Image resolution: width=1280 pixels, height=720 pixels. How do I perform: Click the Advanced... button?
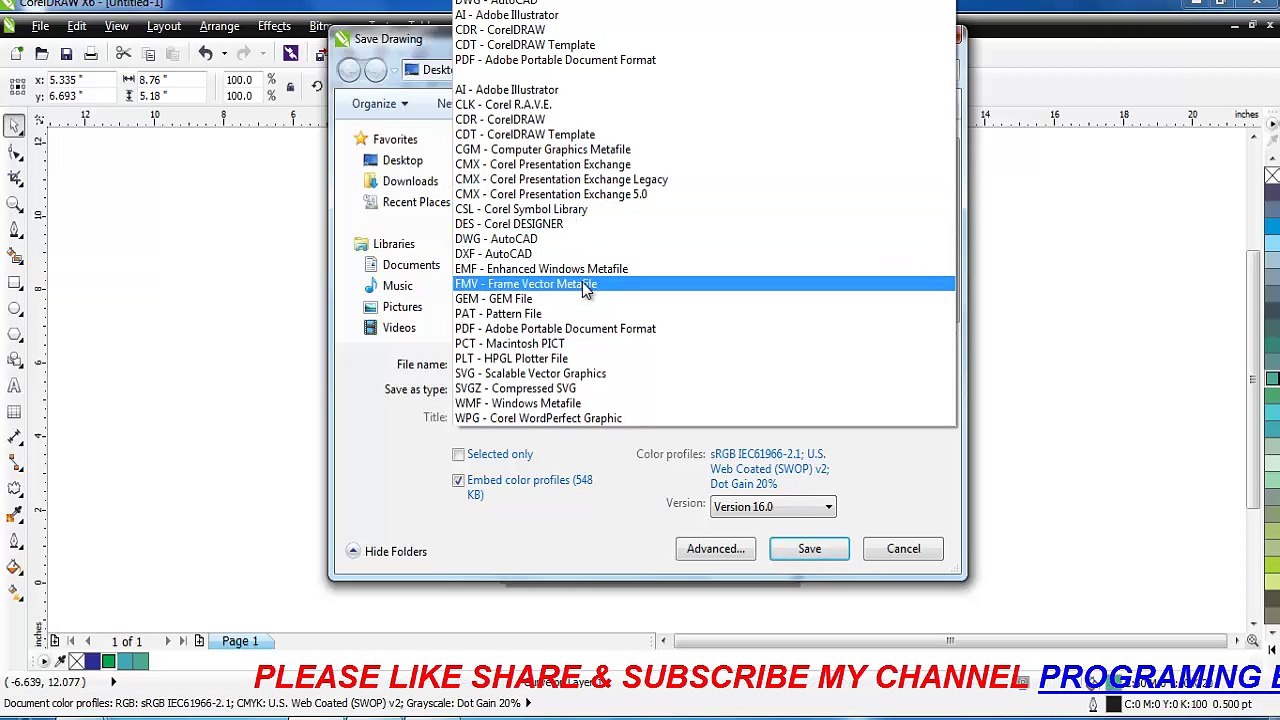(715, 549)
